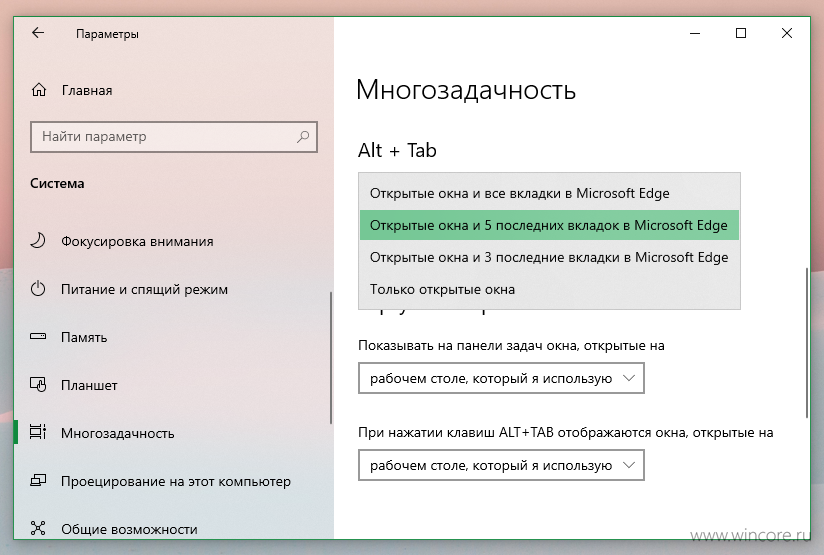Open Память settings page
The height and width of the screenshot is (555, 824).
click(174, 337)
